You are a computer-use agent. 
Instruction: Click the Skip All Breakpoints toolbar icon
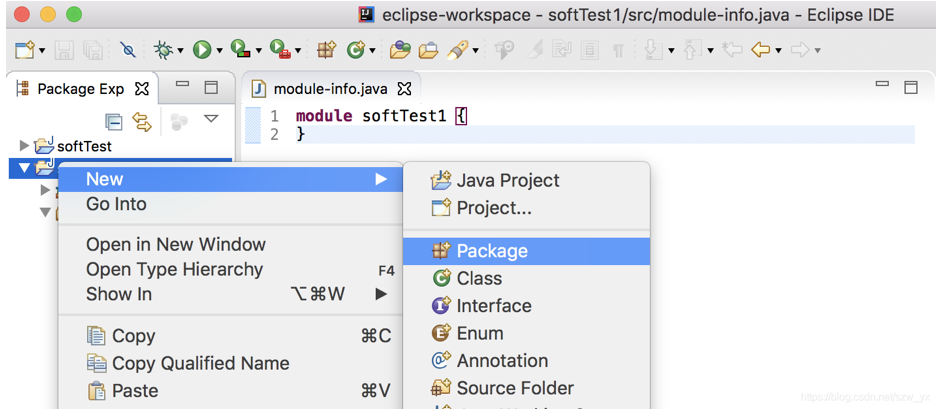pyautogui.click(x=127, y=49)
